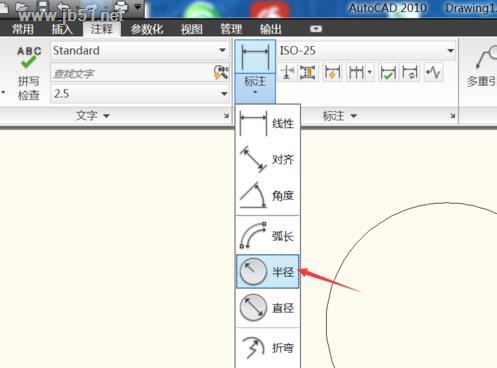Click the Open folder icon in quick access toolbar
Image resolution: width=497 pixels, height=368 pixels.
tap(23, 7)
